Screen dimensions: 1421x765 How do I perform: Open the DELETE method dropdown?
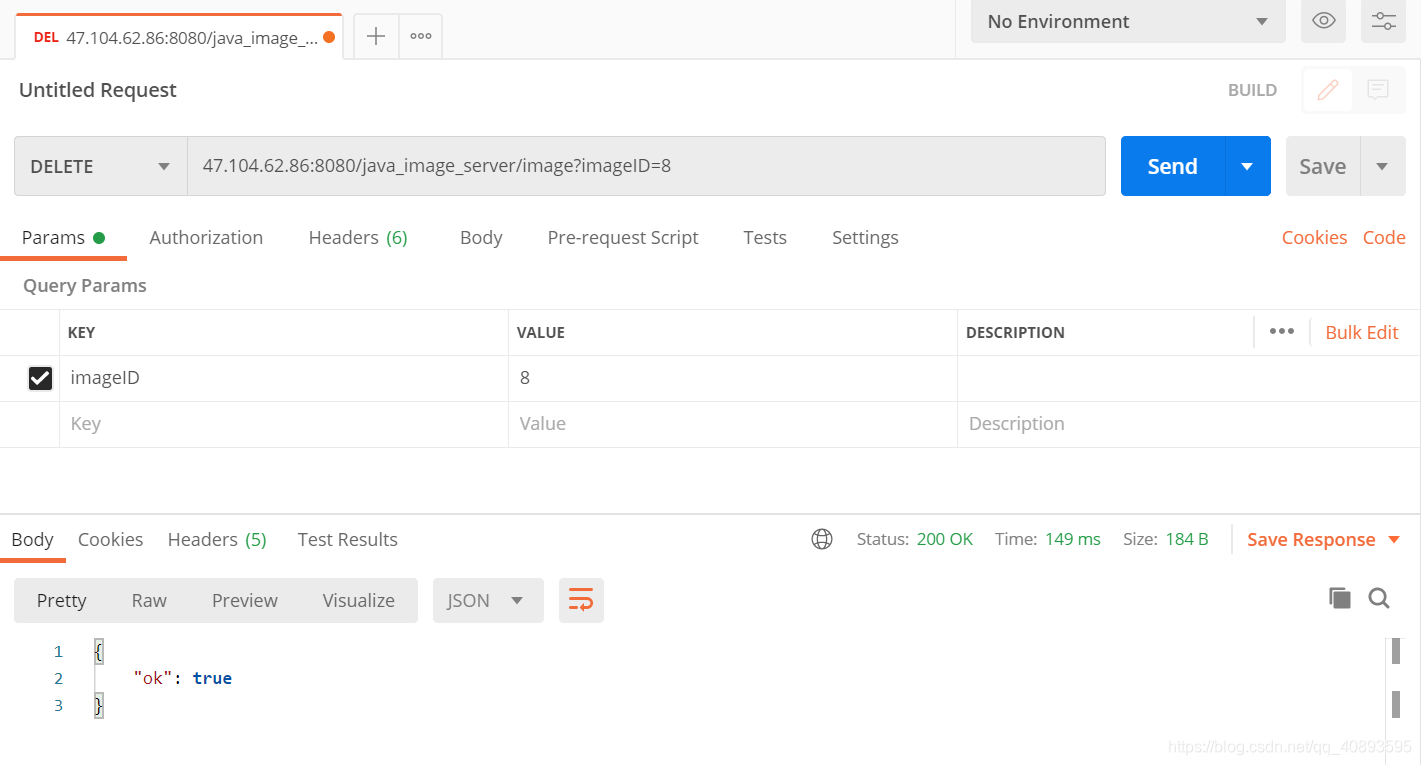tap(100, 166)
